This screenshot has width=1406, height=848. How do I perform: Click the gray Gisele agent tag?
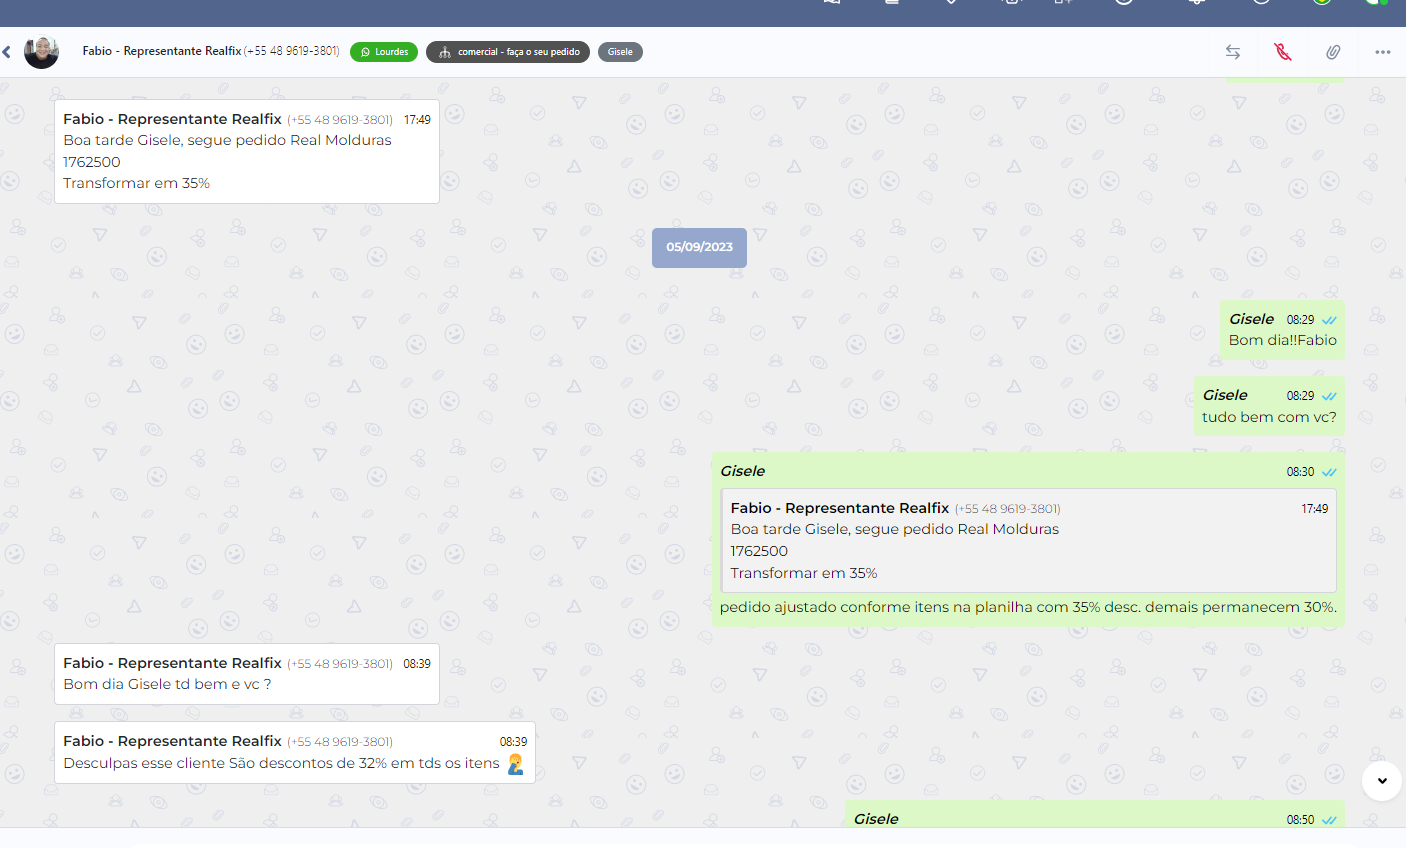(x=620, y=52)
